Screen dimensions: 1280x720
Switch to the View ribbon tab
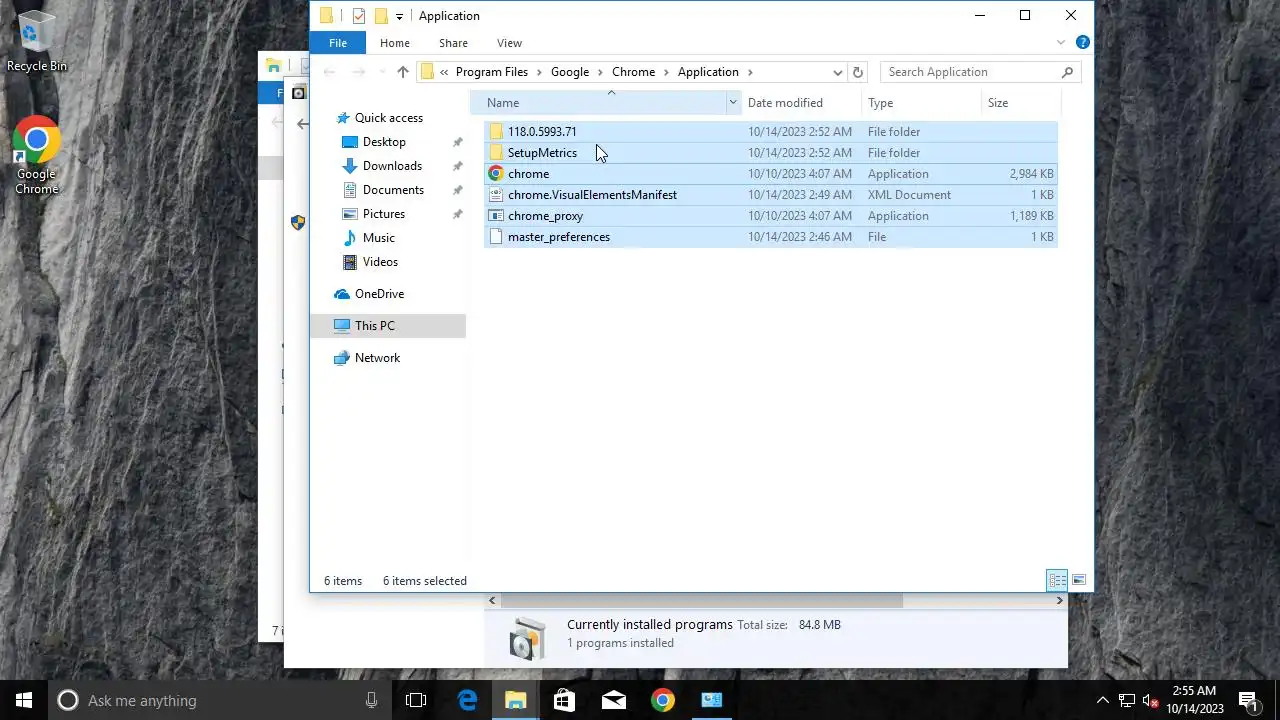point(509,43)
